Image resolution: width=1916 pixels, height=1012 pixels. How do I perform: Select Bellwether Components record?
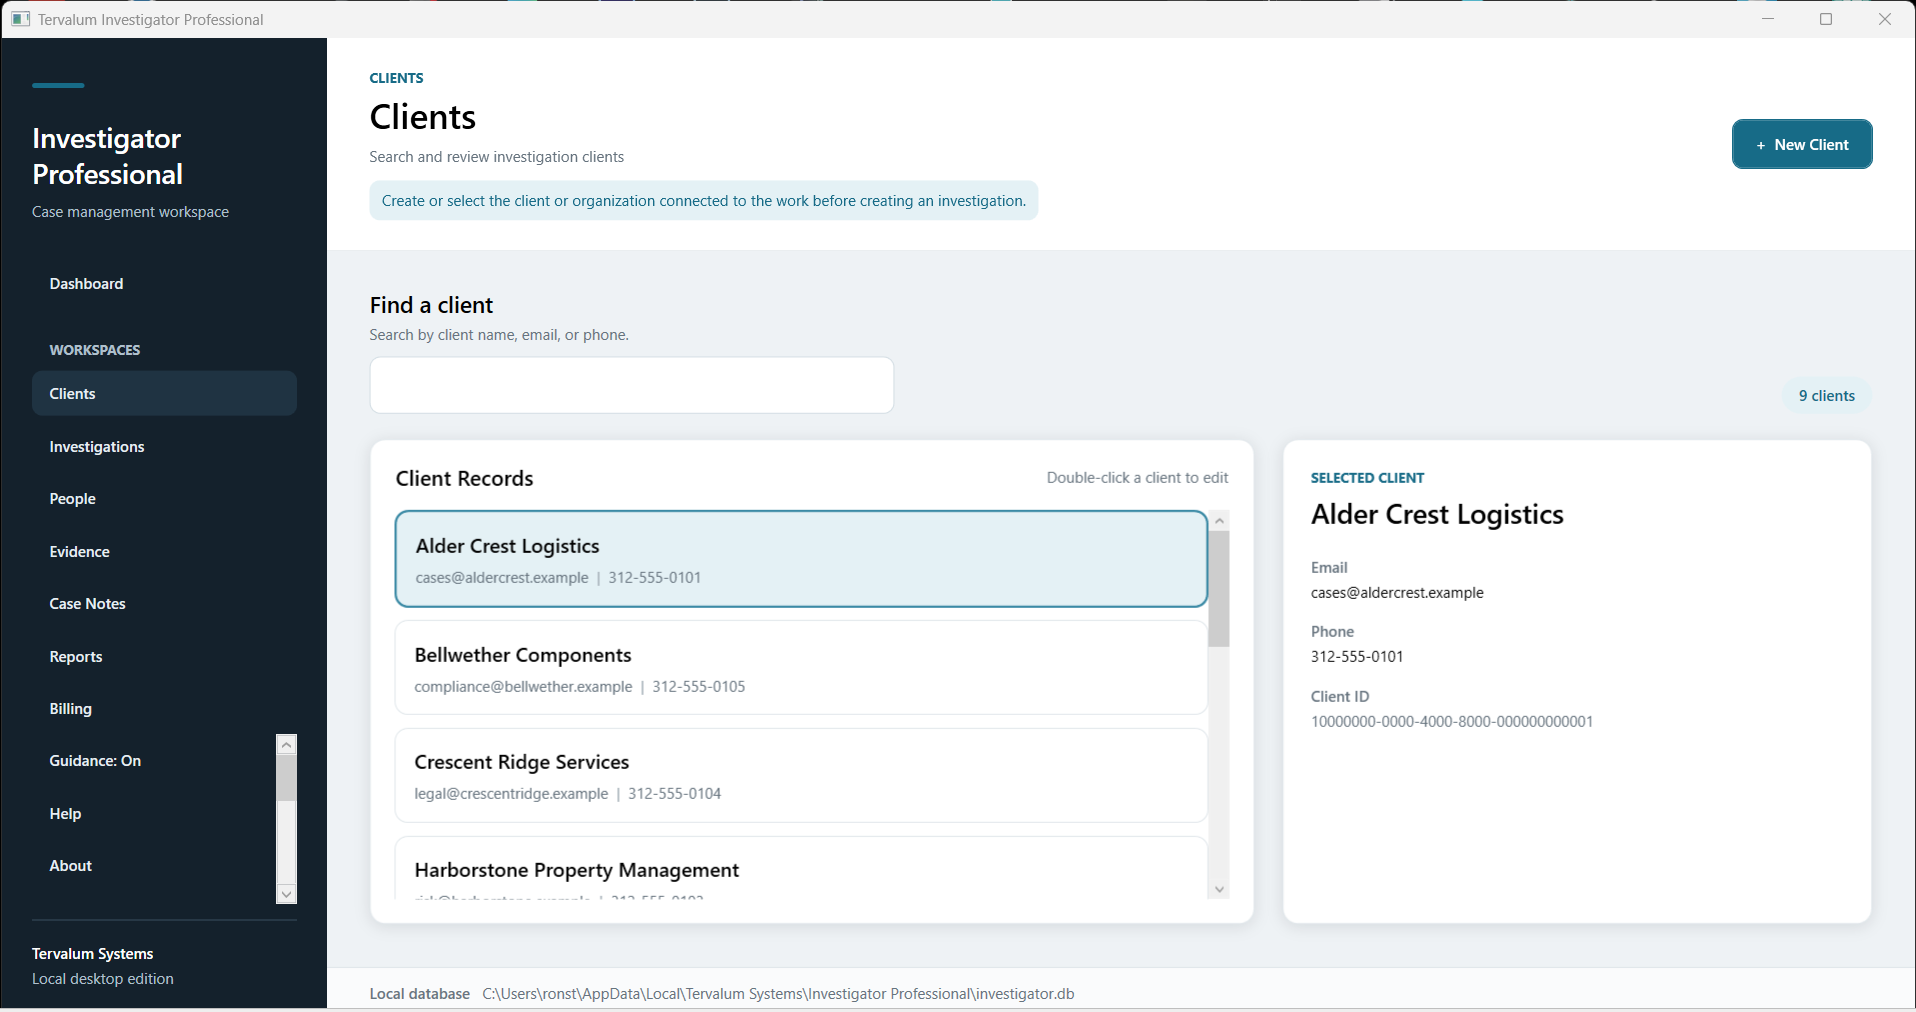[x=801, y=668]
